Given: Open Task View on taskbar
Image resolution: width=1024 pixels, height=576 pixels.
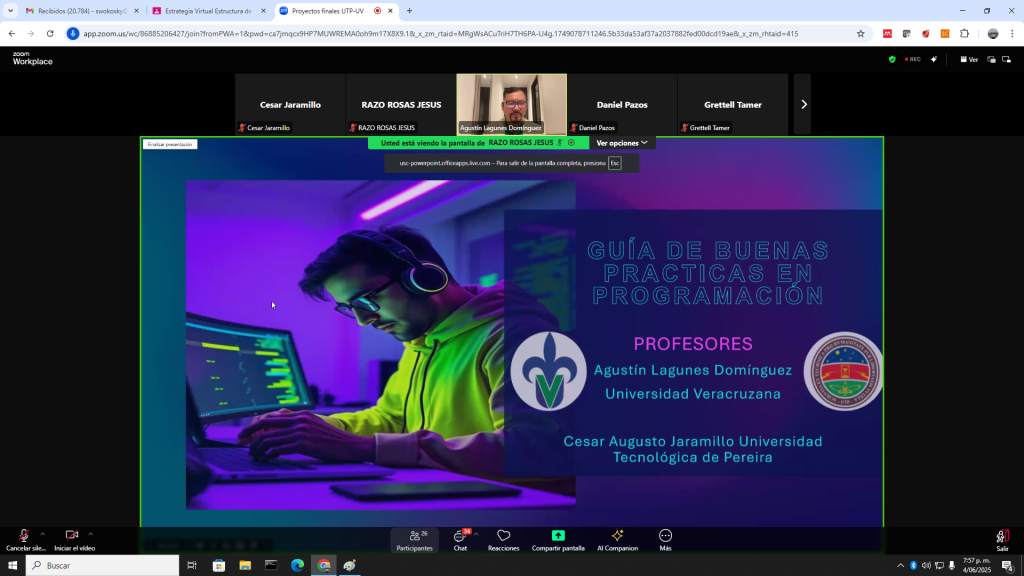Looking at the screenshot, I should point(192,566).
